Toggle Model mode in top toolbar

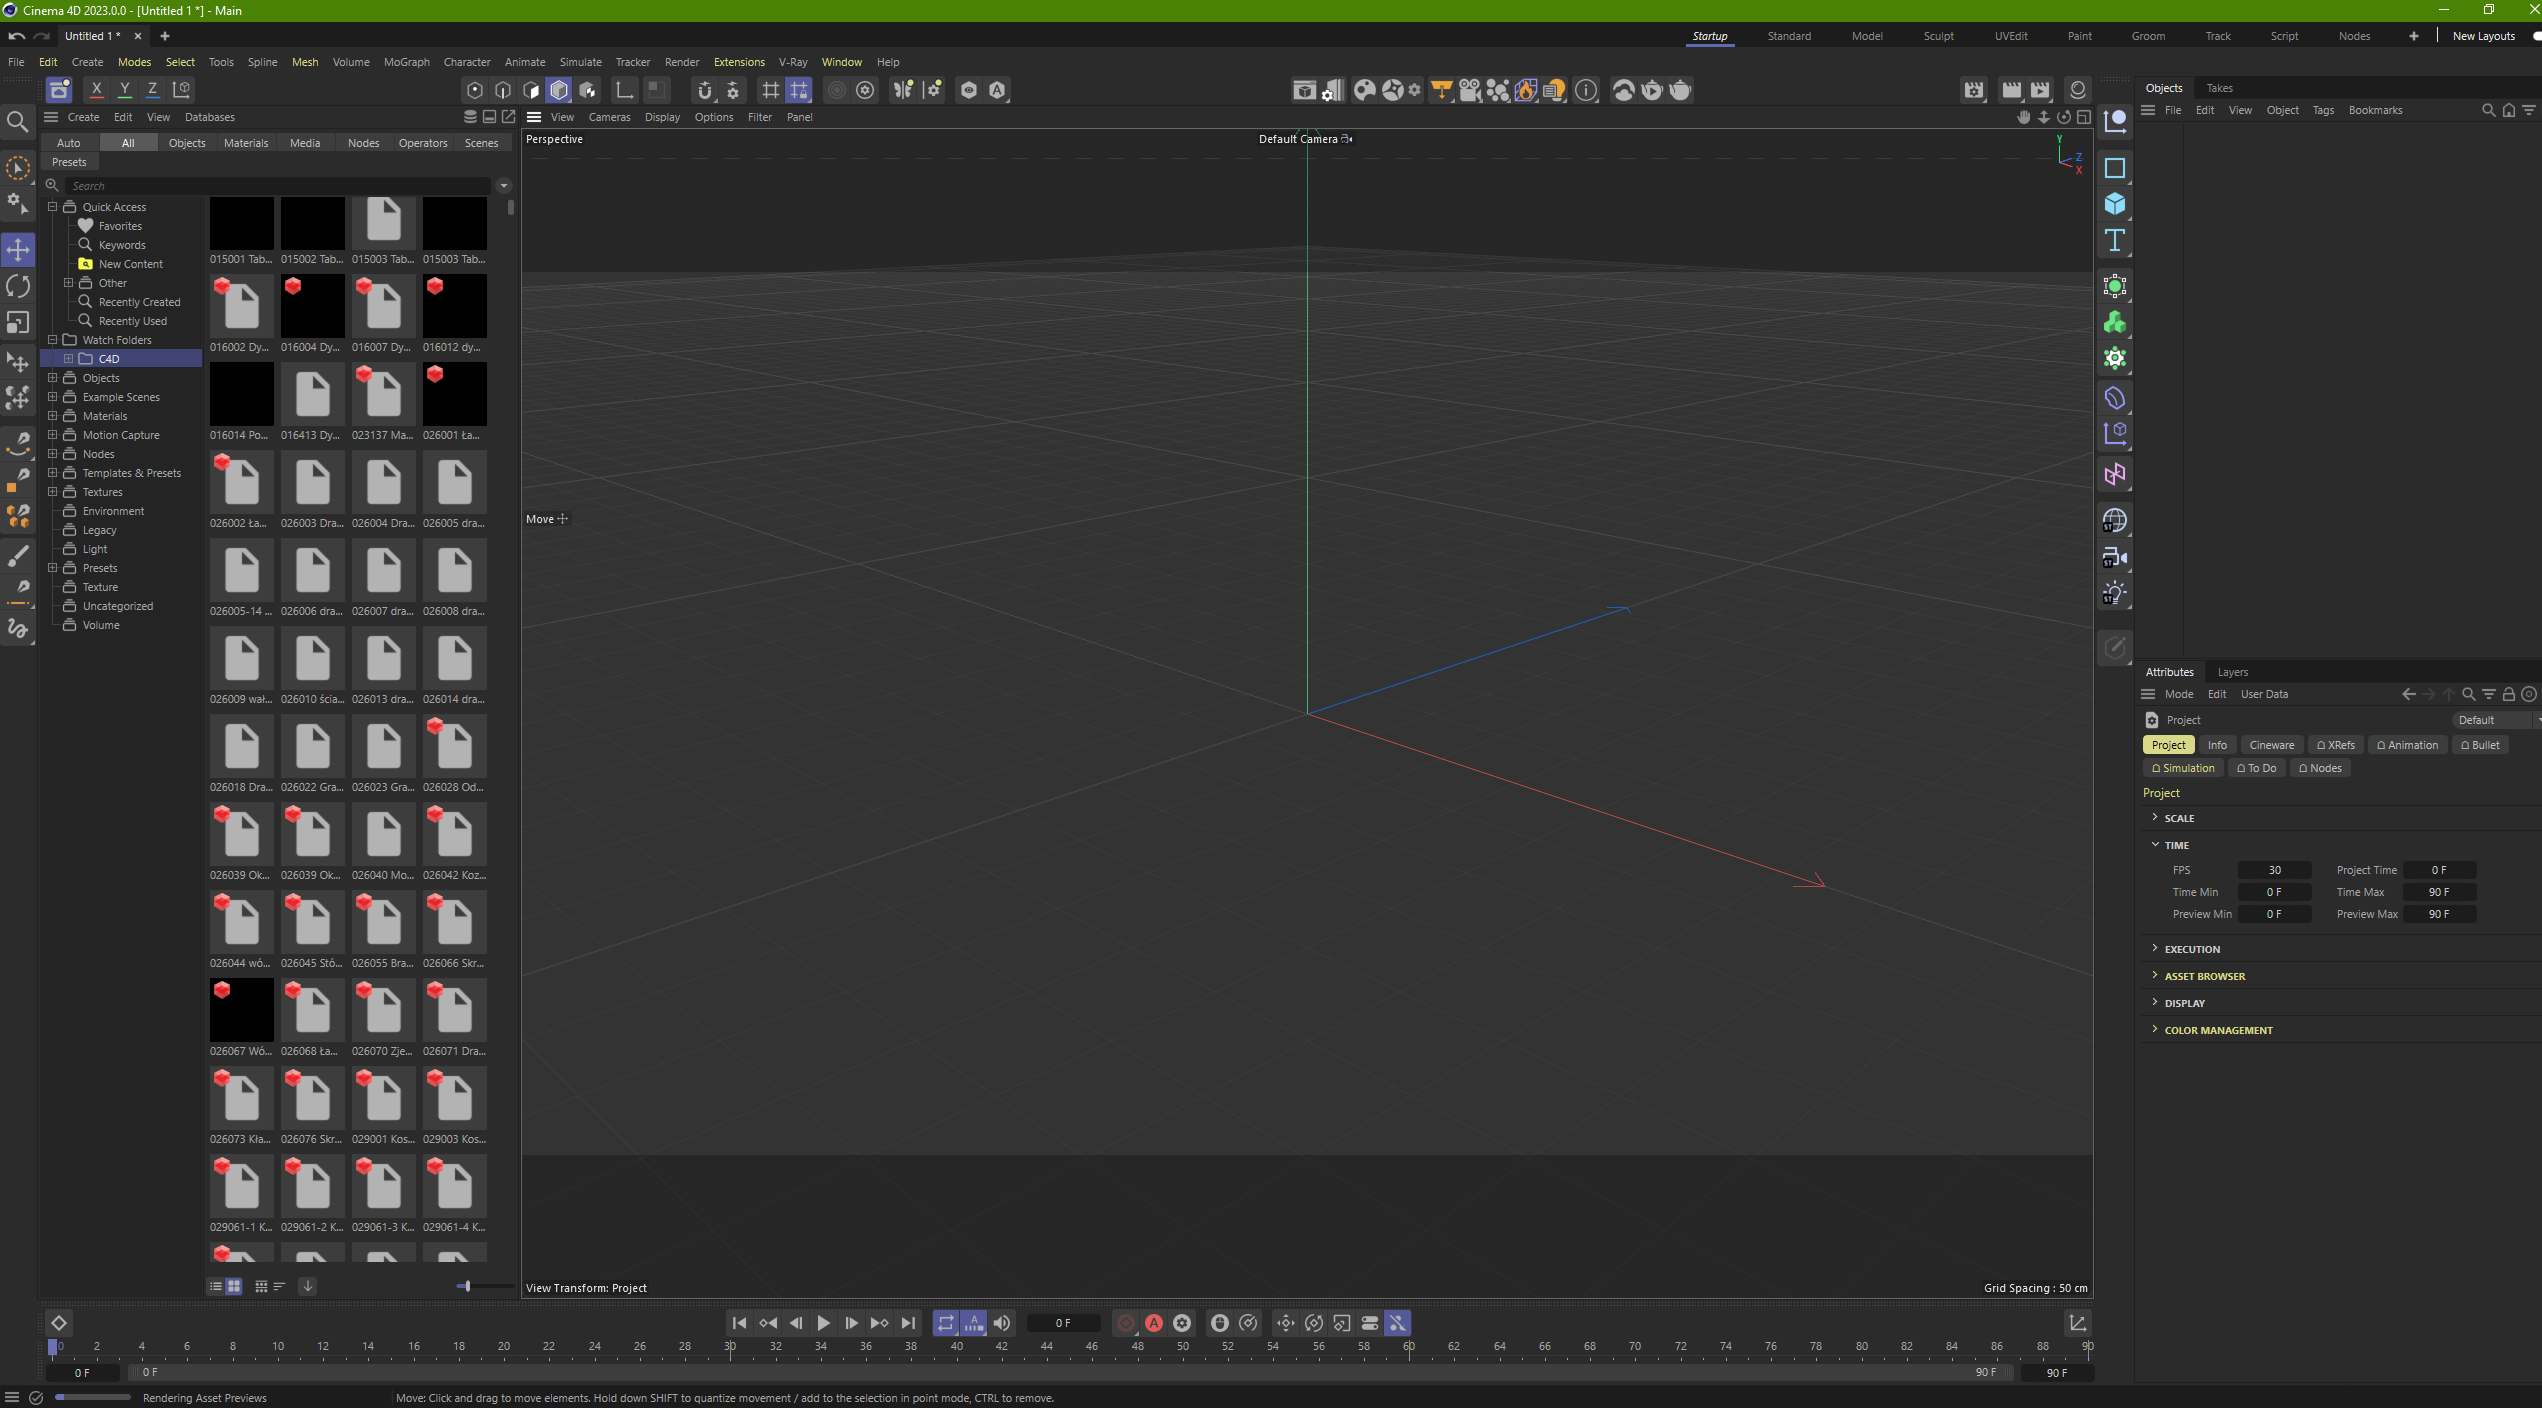click(x=559, y=90)
